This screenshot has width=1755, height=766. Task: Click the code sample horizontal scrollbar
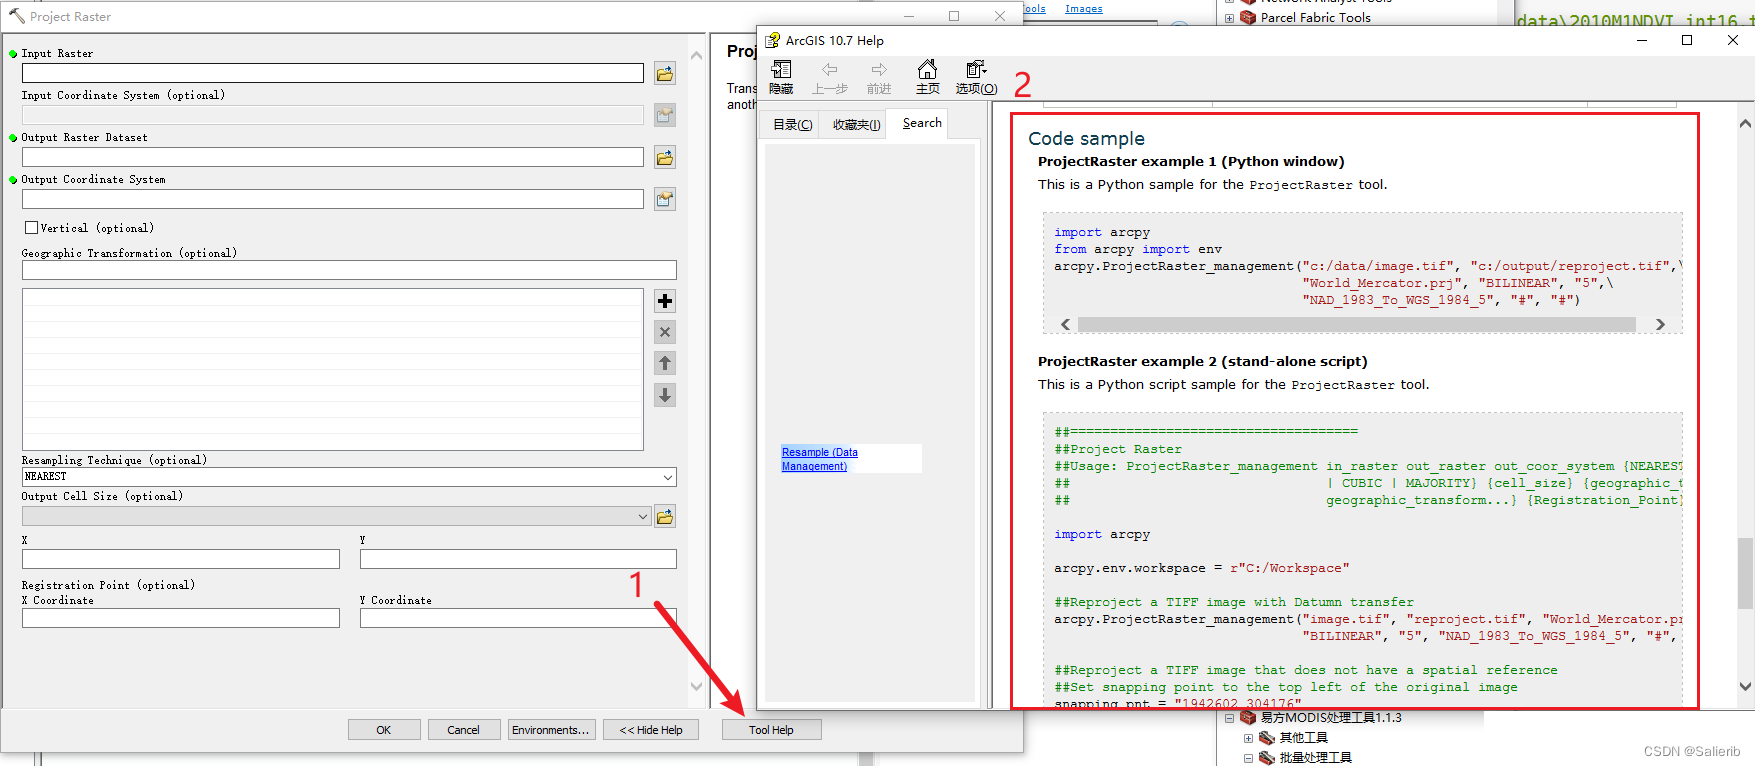click(1356, 324)
